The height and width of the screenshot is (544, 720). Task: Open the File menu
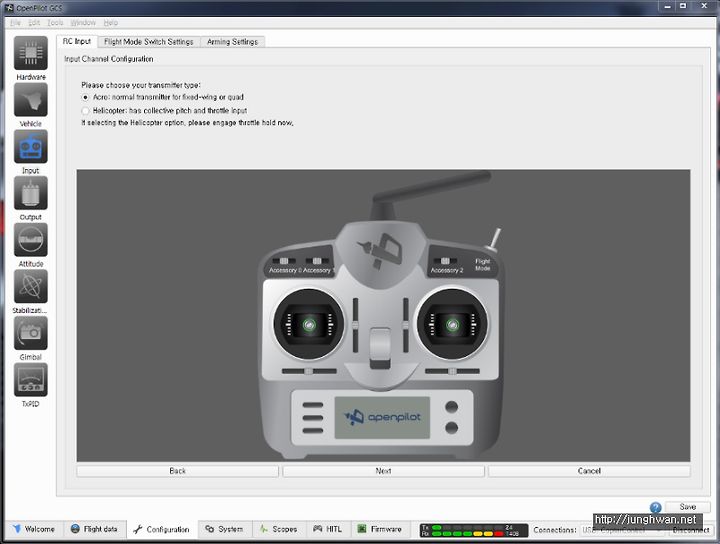15,22
